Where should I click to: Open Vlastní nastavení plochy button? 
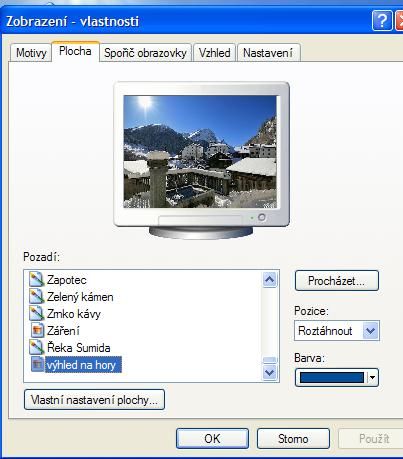coord(94,400)
